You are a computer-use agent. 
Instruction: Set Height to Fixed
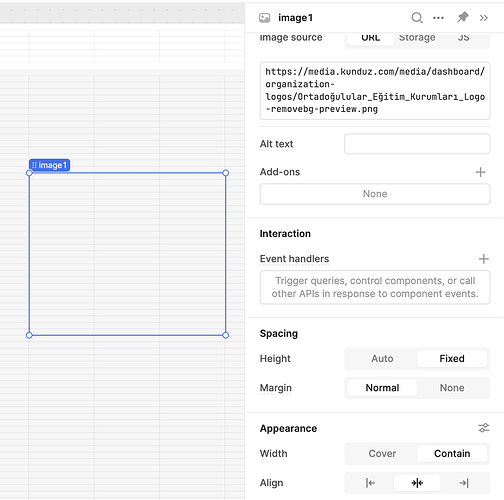(x=452, y=359)
